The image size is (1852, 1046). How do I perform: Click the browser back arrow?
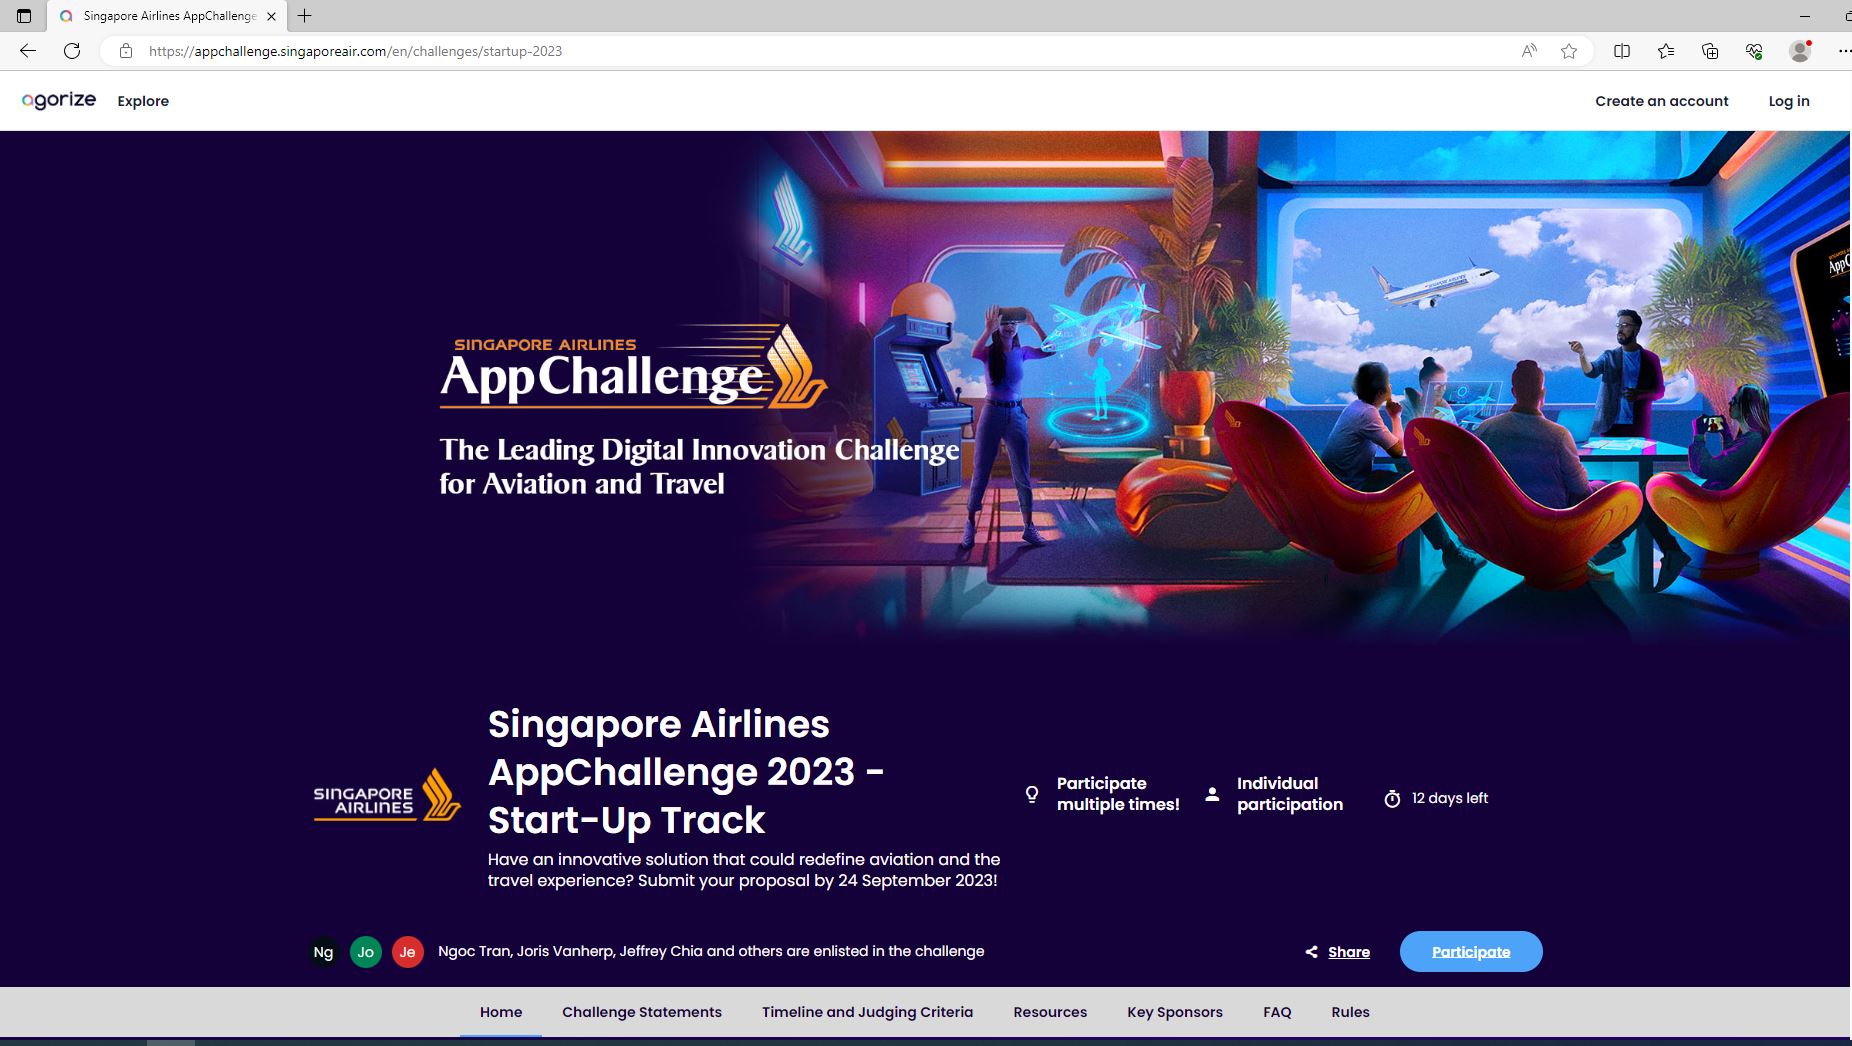coord(28,51)
